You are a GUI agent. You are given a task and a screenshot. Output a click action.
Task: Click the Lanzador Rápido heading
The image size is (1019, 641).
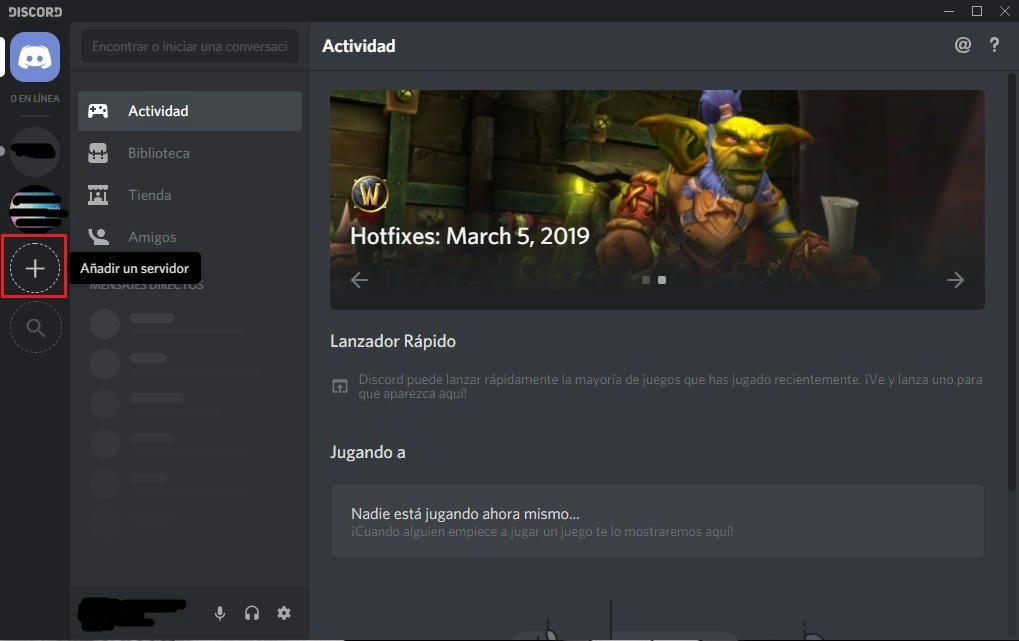(x=393, y=341)
